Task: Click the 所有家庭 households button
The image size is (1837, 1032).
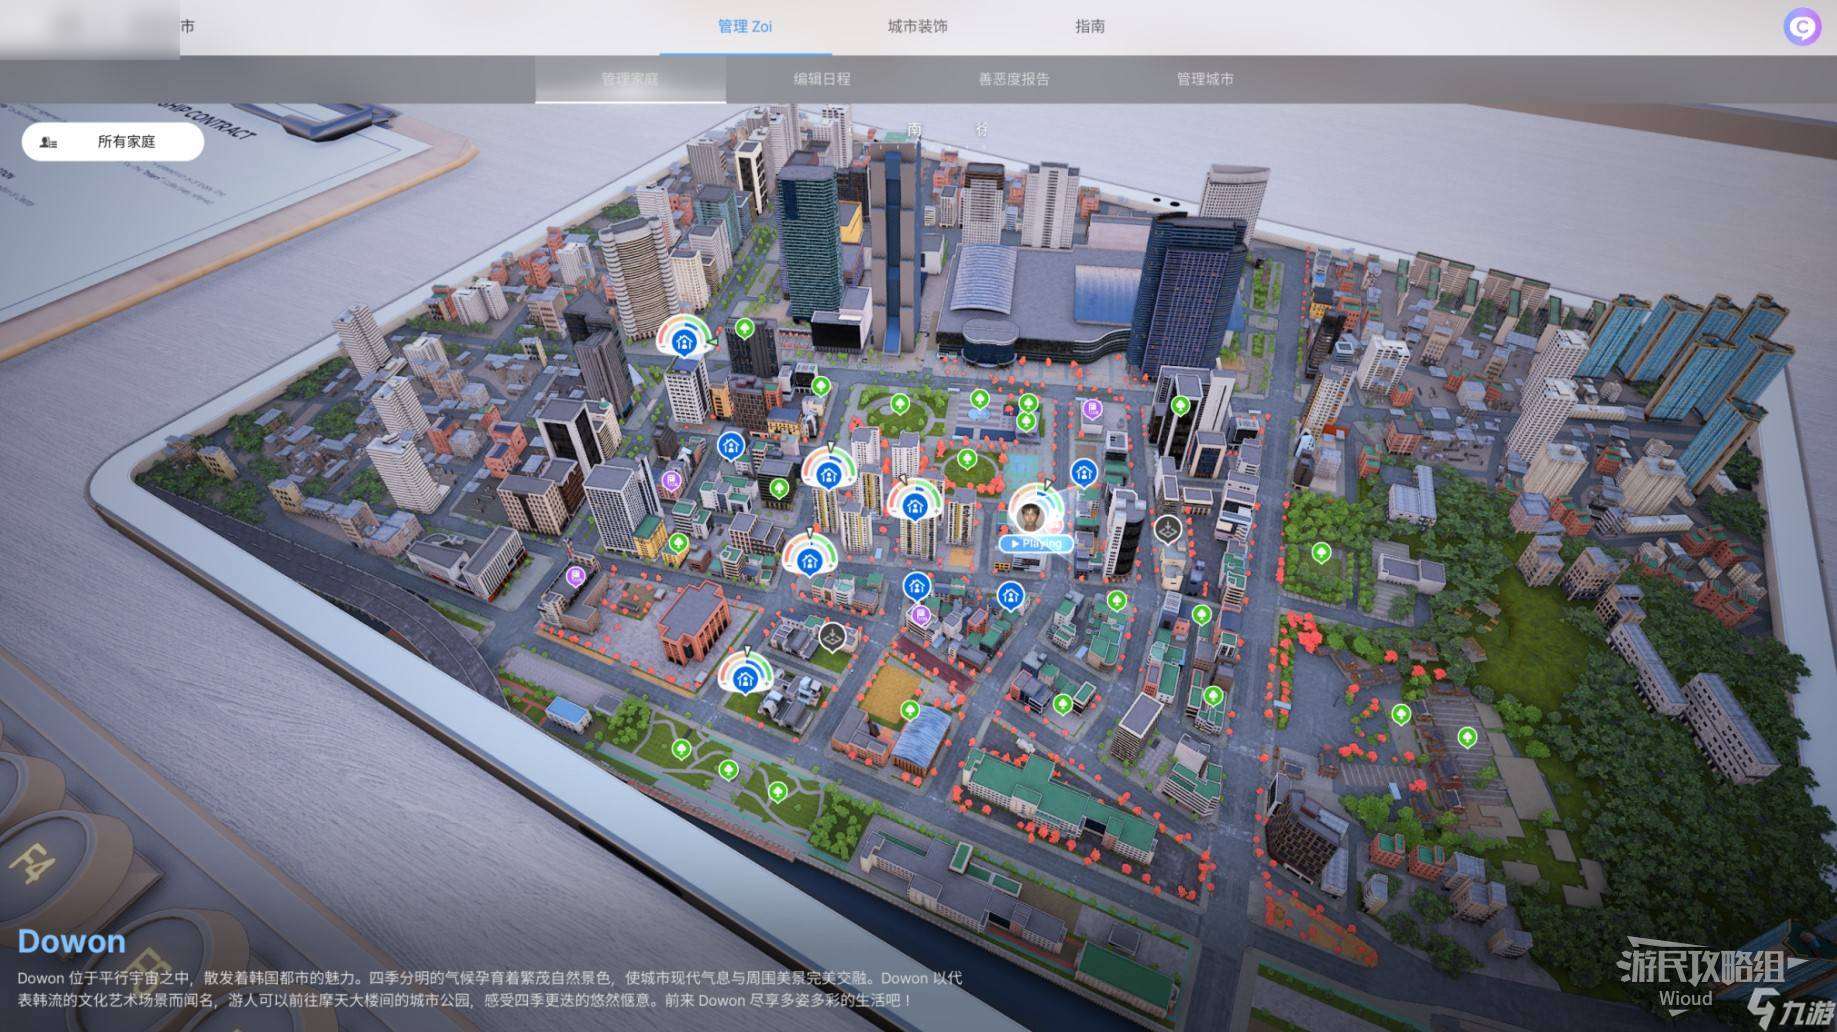Action: point(113,142)
